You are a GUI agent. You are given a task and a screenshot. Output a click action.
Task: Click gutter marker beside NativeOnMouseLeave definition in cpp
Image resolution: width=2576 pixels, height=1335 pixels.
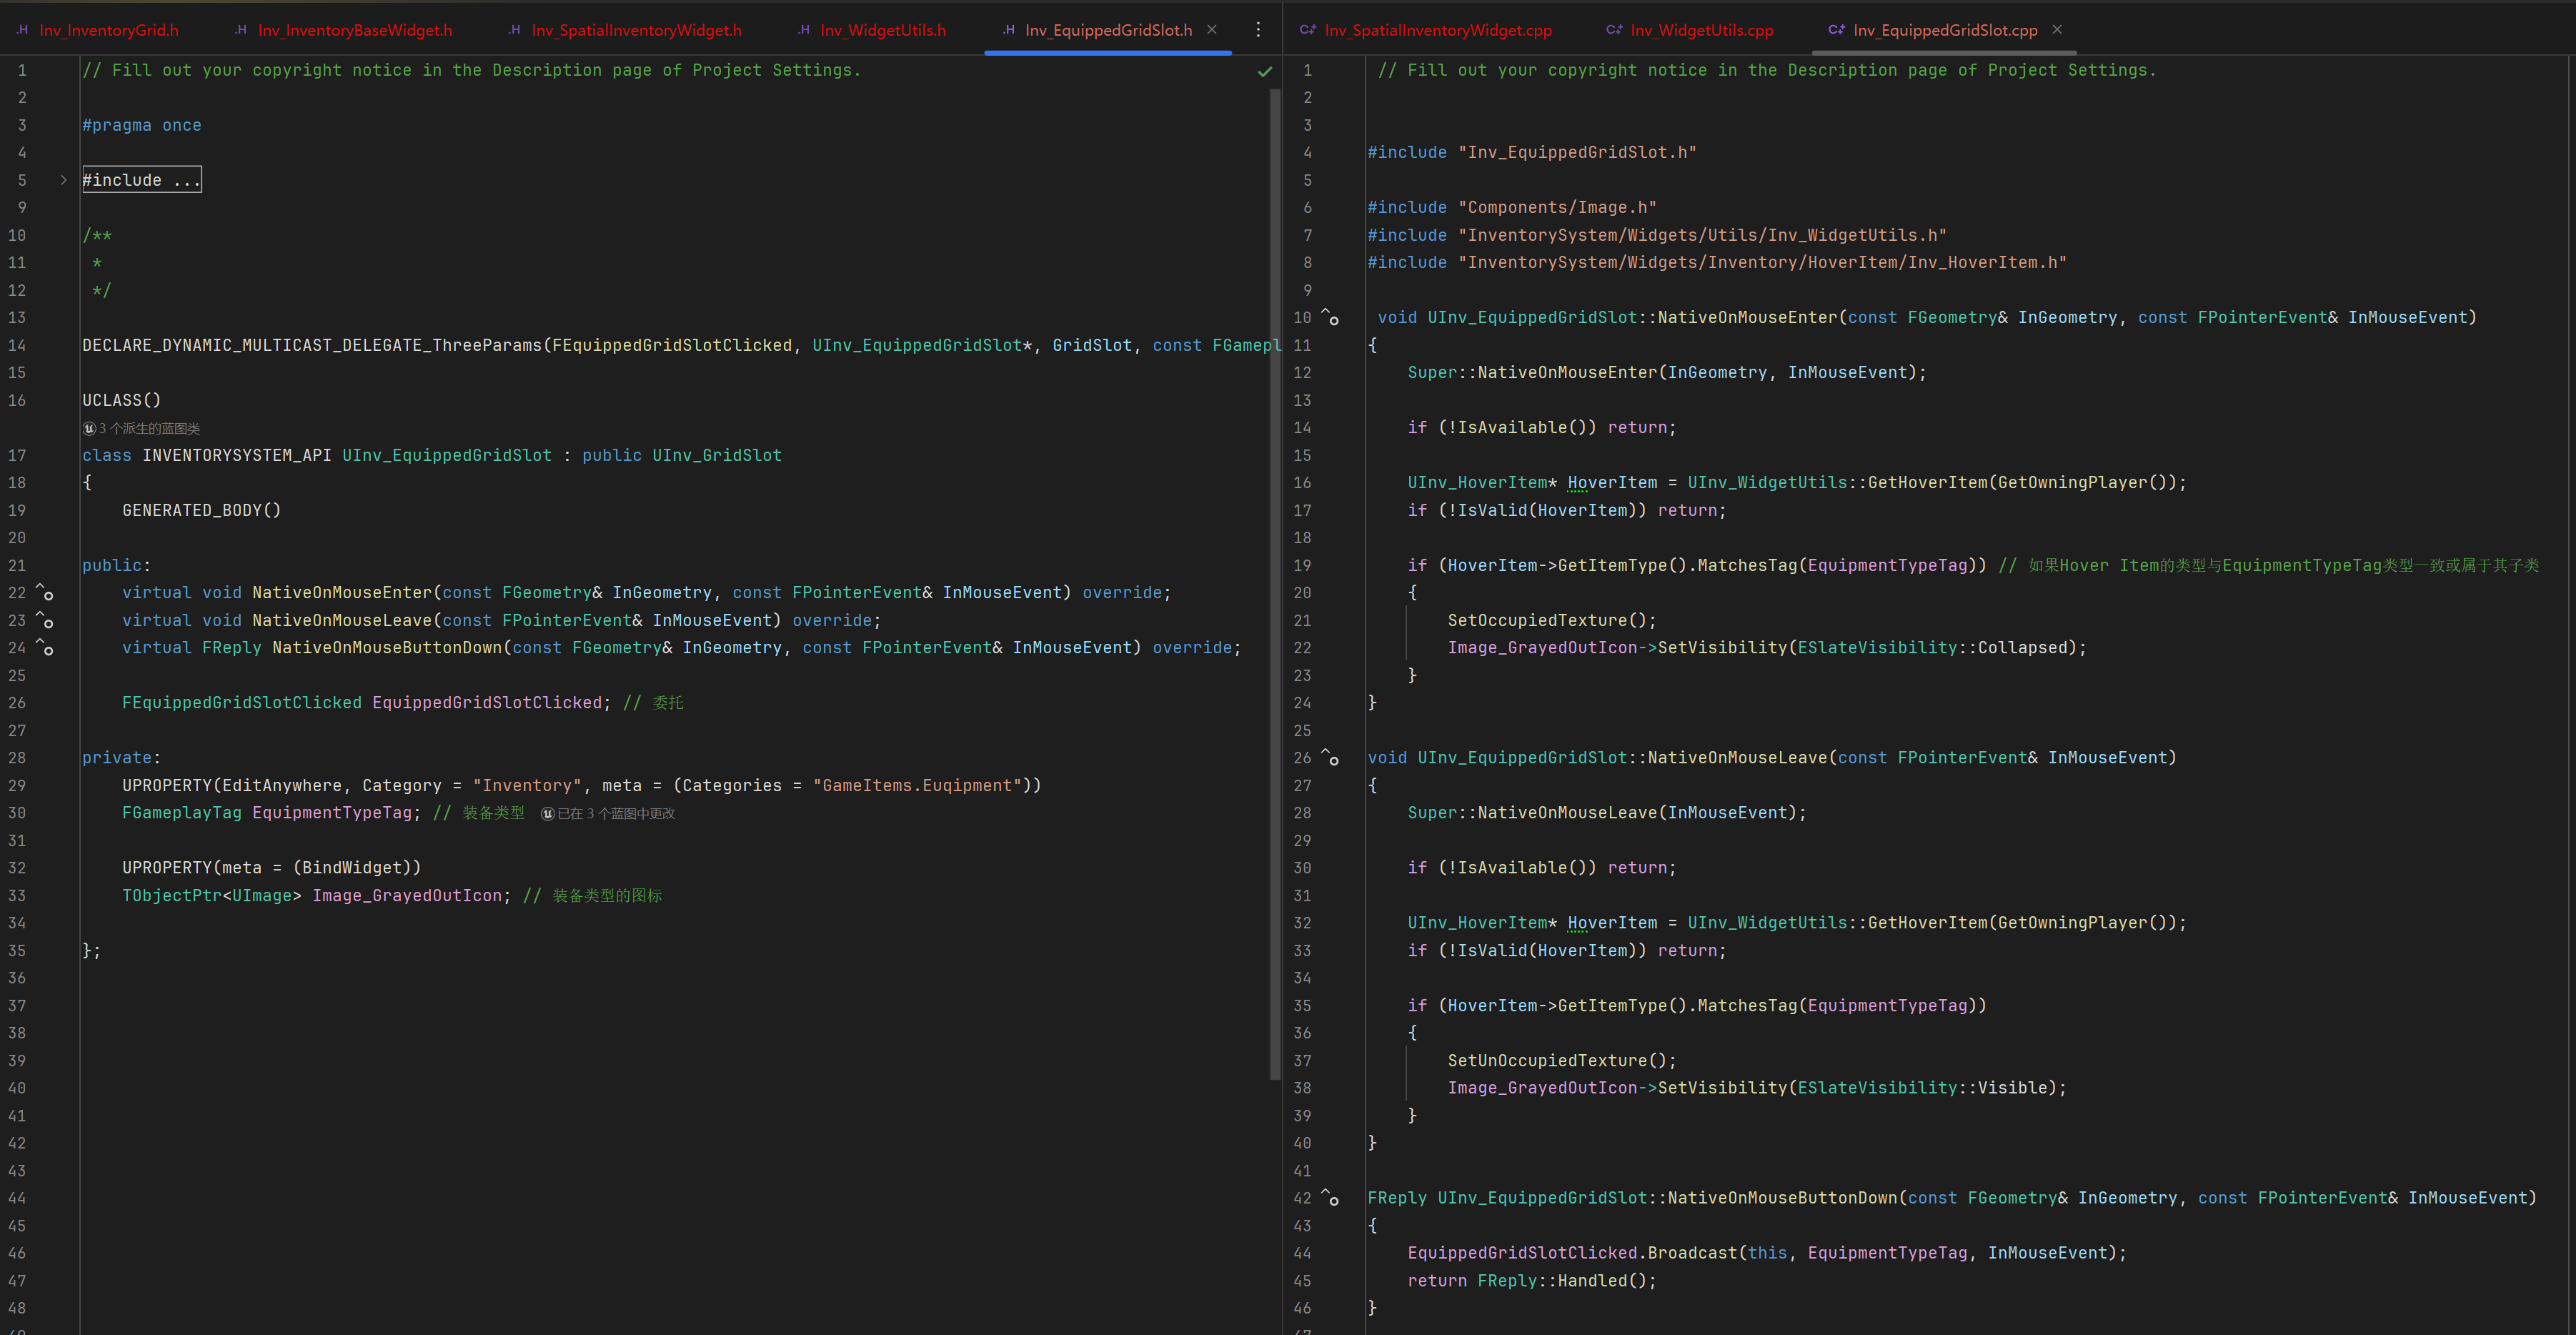[1330, 758]
